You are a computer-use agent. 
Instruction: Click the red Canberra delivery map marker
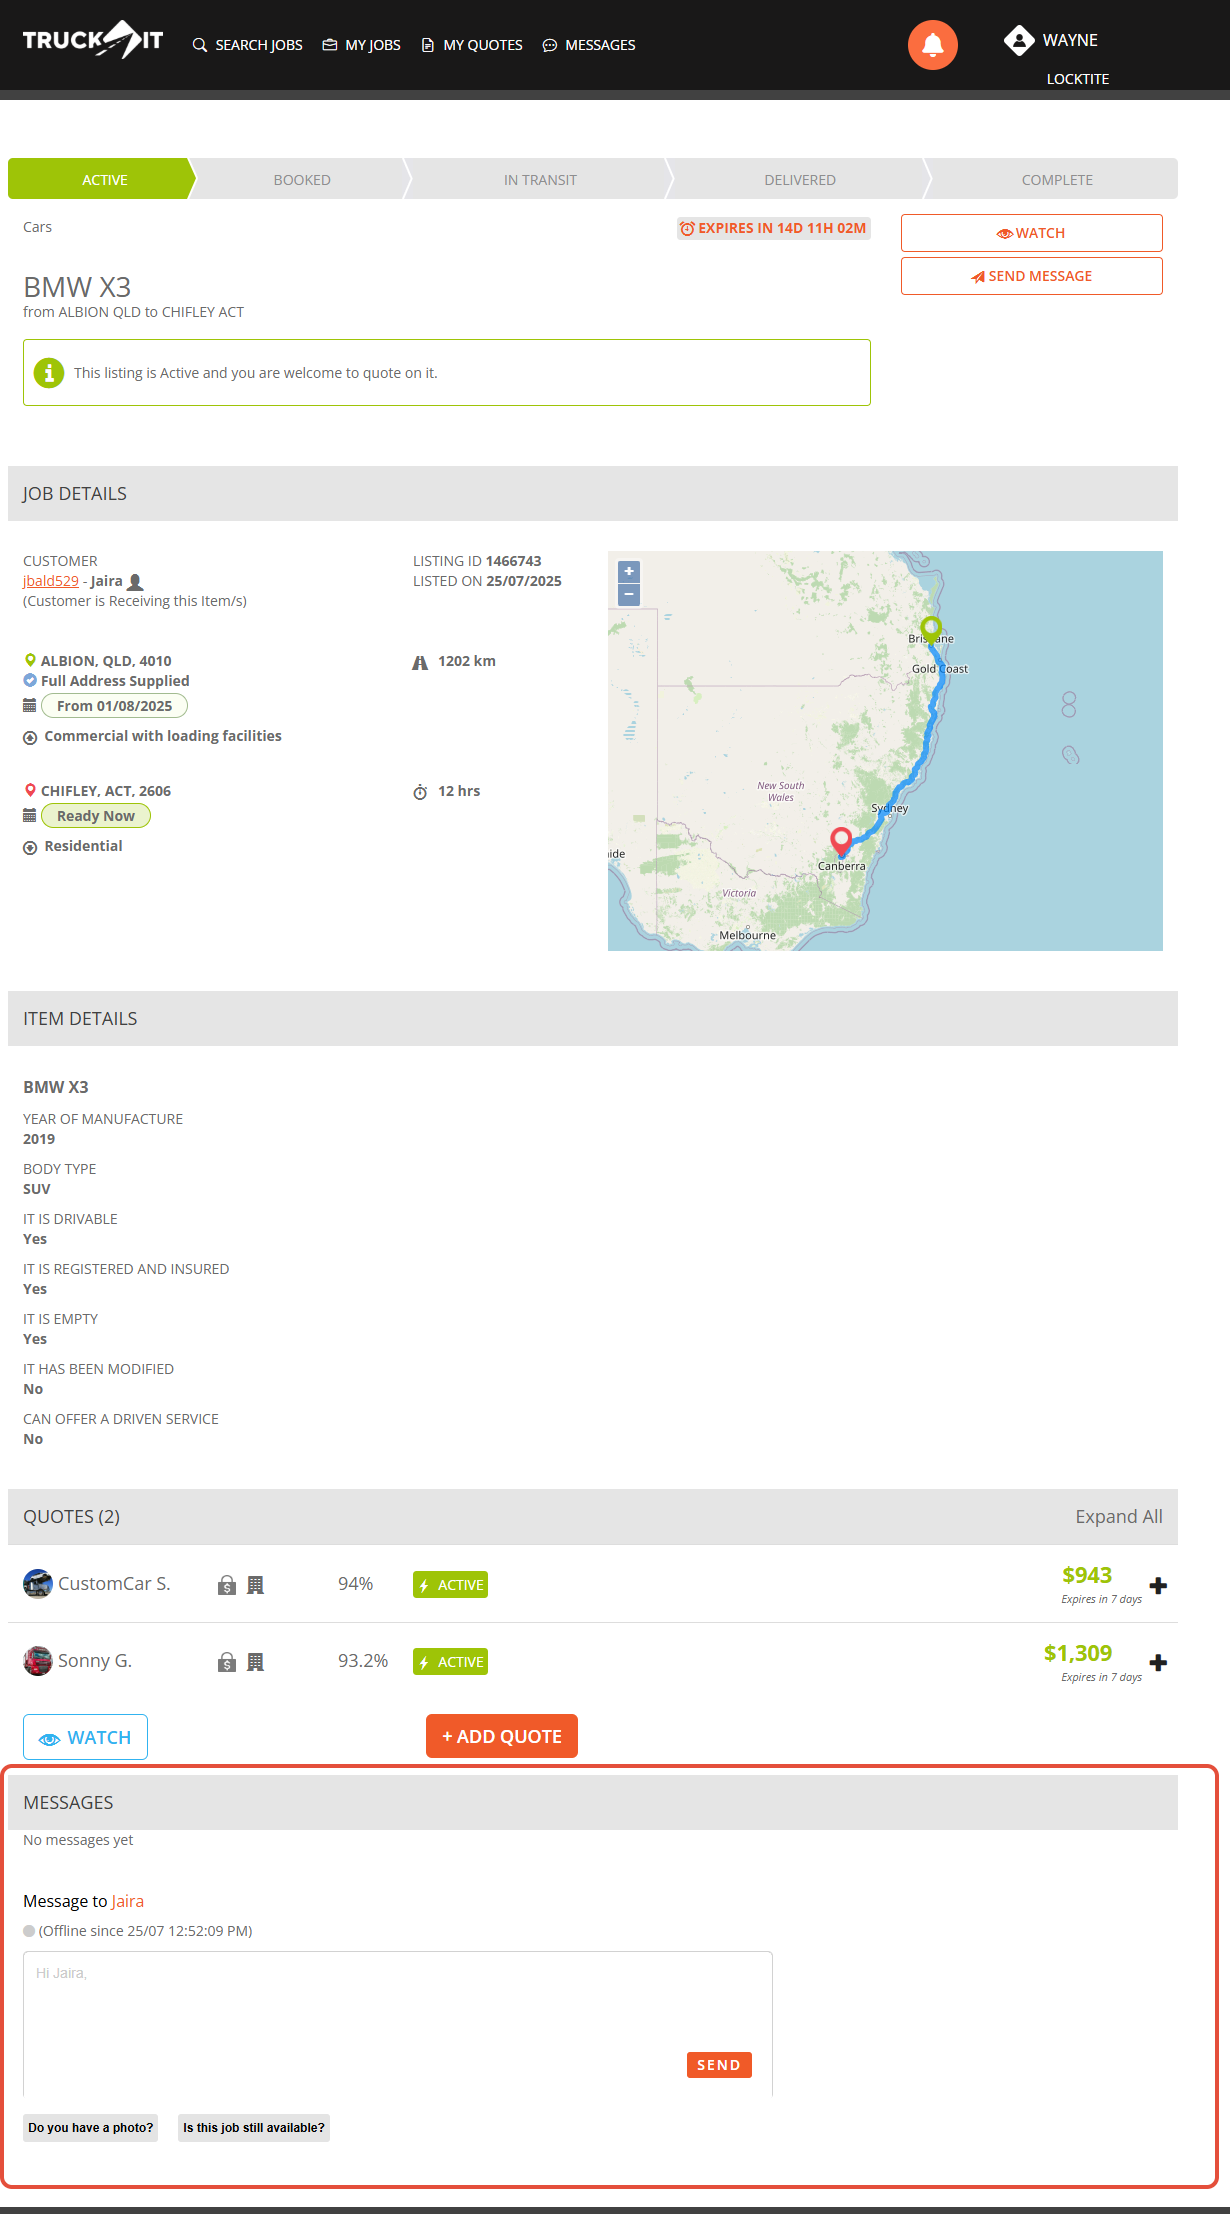pyautogui.click(x=841, y=842)
